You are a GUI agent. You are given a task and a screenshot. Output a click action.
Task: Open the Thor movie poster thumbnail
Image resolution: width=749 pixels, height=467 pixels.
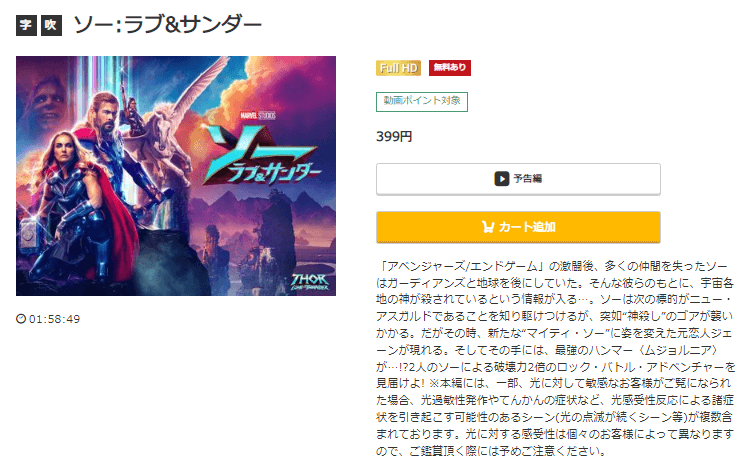(176, 176)
